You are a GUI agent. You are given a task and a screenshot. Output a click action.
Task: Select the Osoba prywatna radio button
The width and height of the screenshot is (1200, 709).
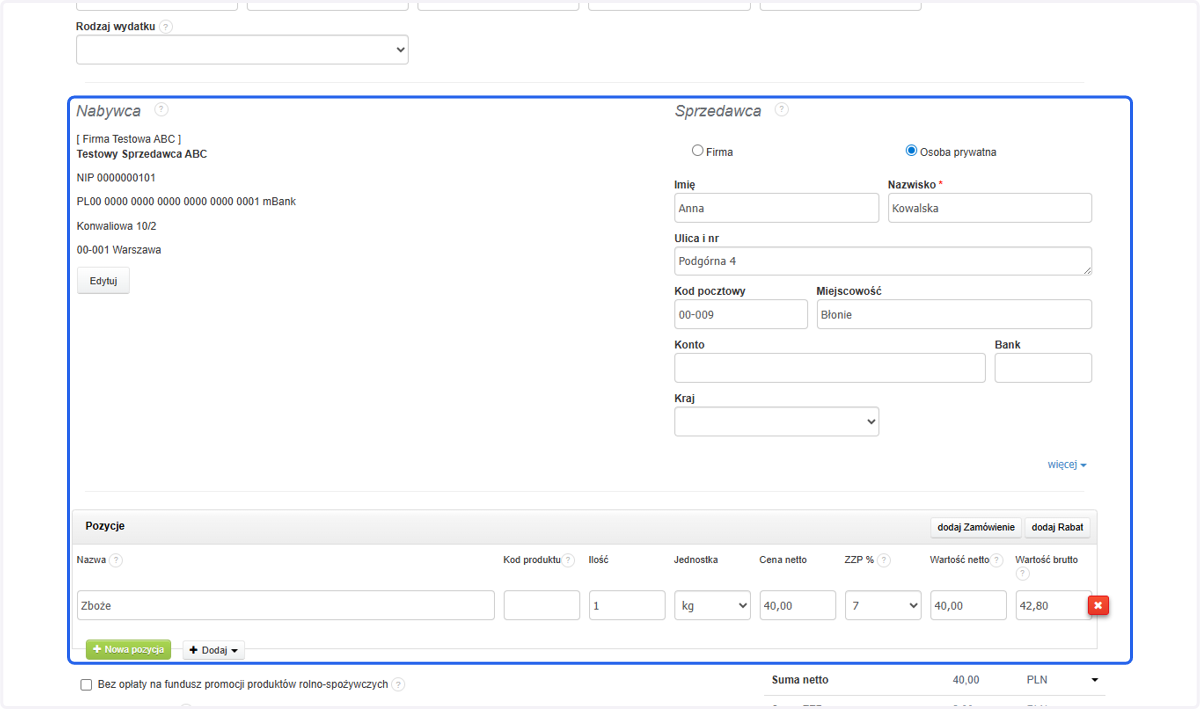[x=911, y=151]
